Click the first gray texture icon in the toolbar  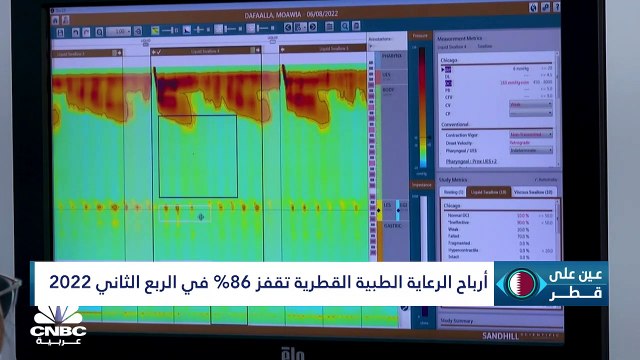tap(219, 29)
